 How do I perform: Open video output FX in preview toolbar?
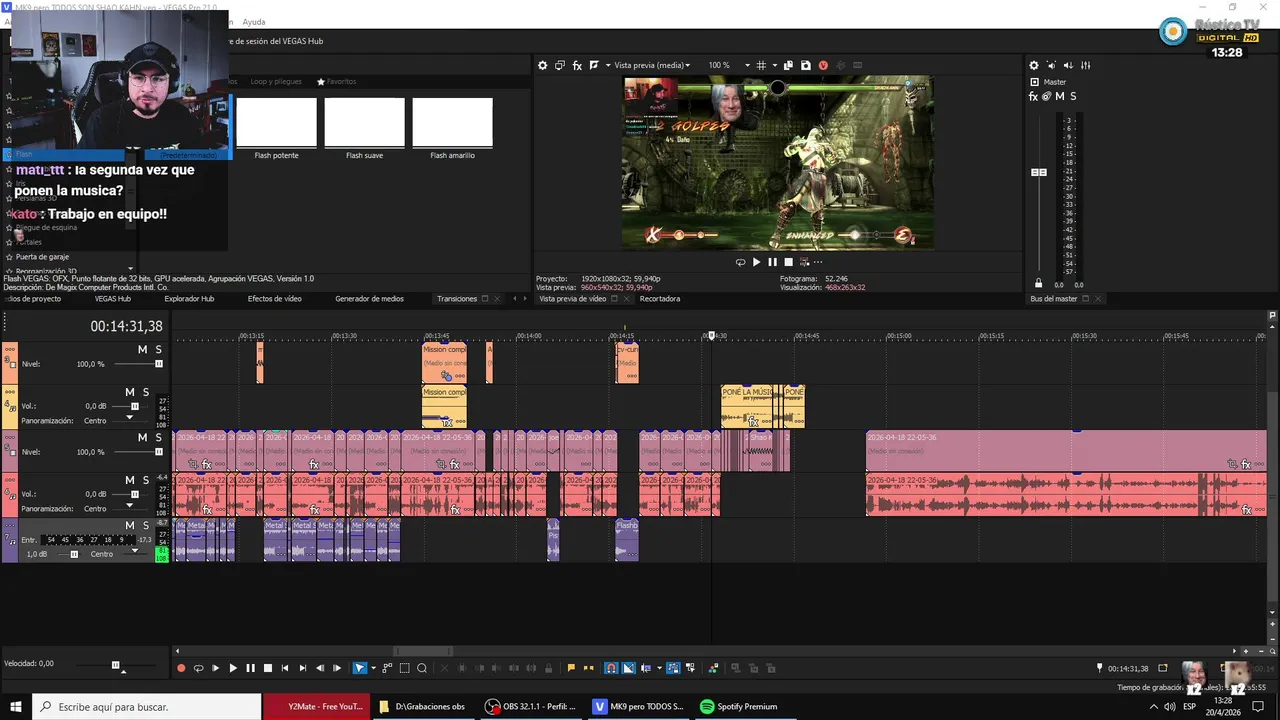click(577, 65)
